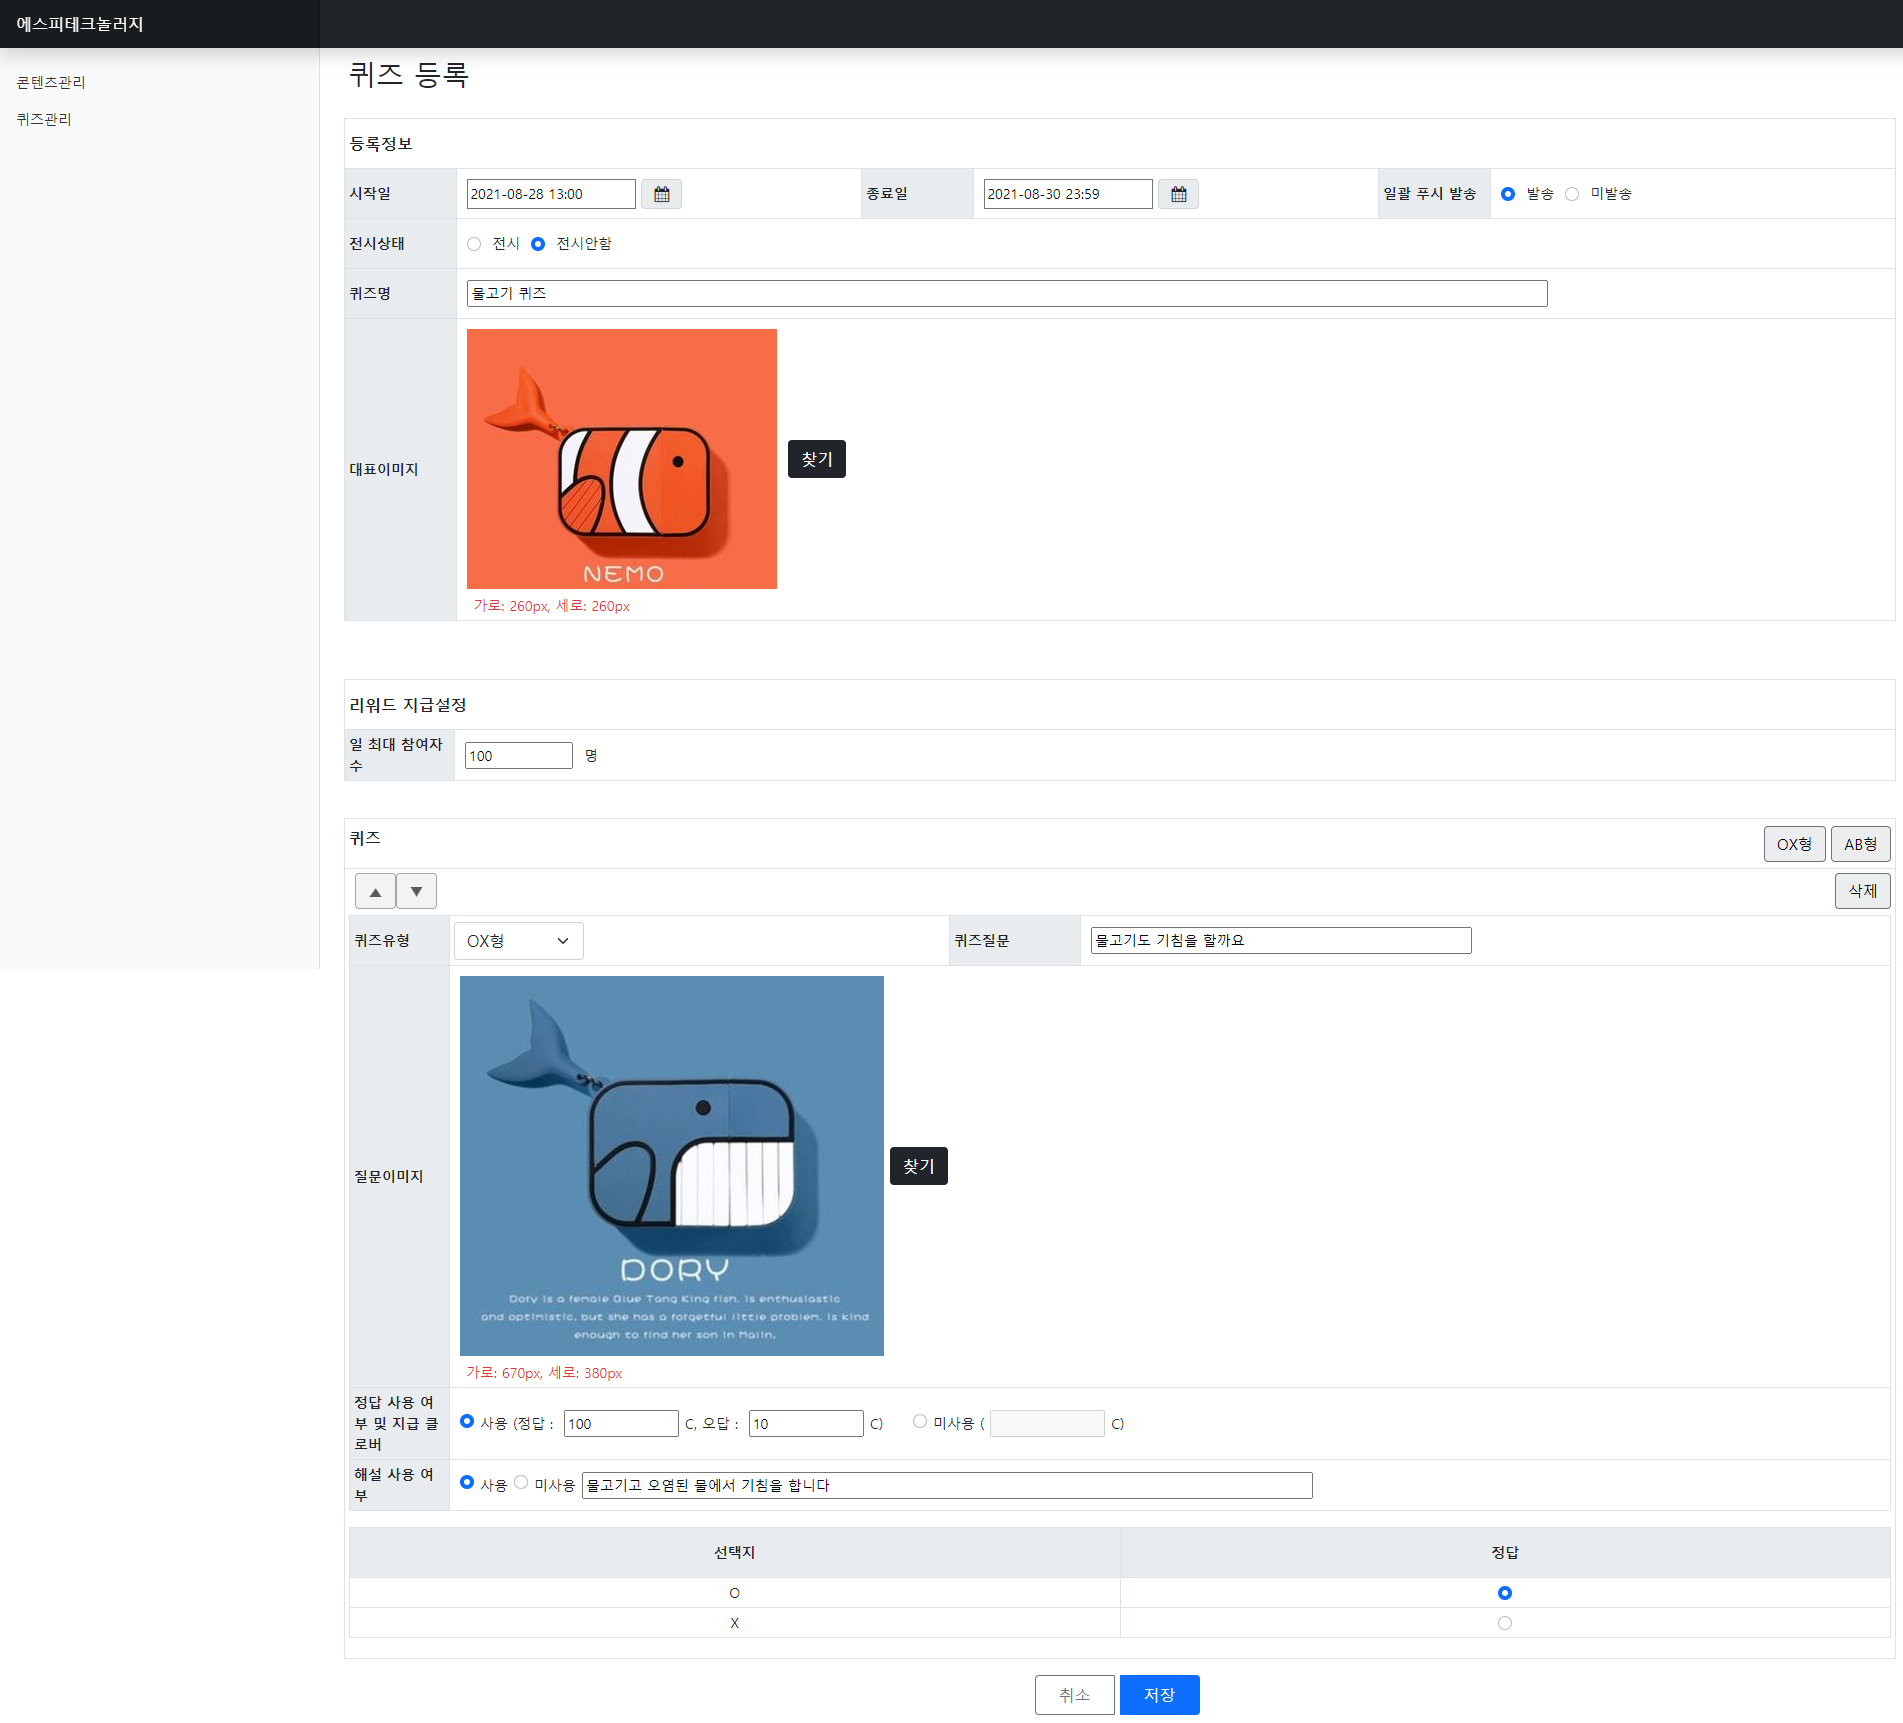This screenshot has height=1723, width=1903.
Task: Click 삭제 to delete the quiz item
Action: [1862, 890]
